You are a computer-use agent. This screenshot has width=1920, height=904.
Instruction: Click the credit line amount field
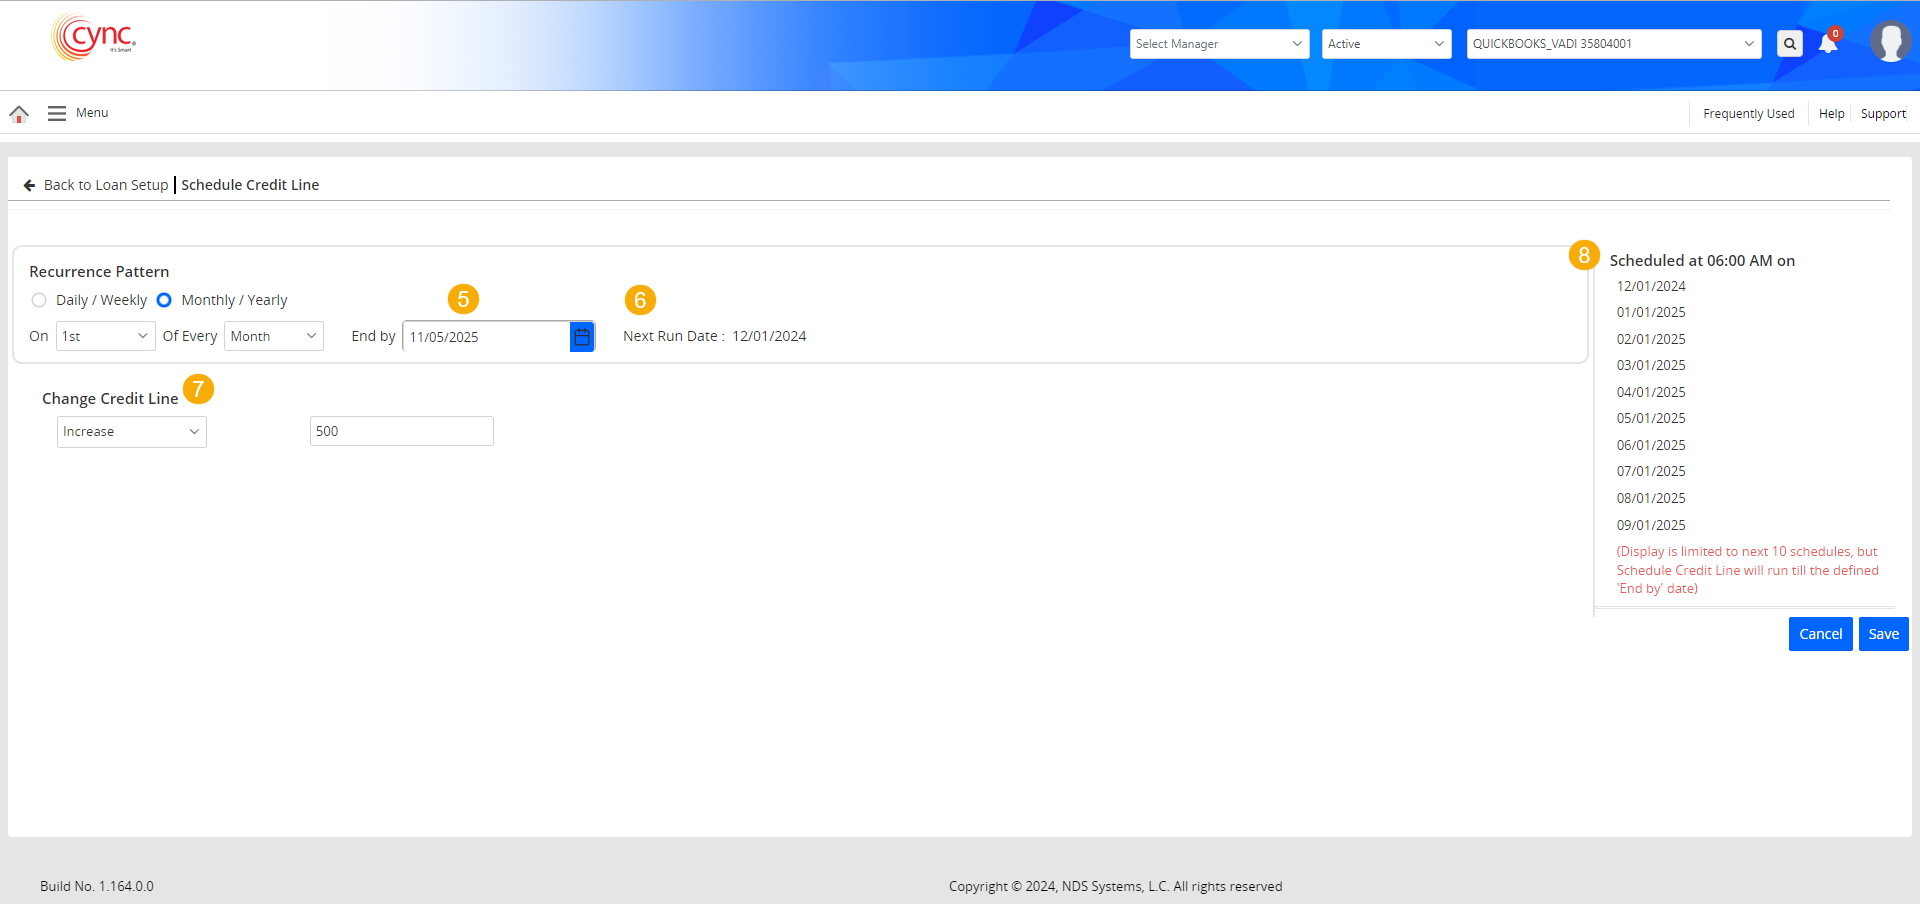tap(401, 432)
